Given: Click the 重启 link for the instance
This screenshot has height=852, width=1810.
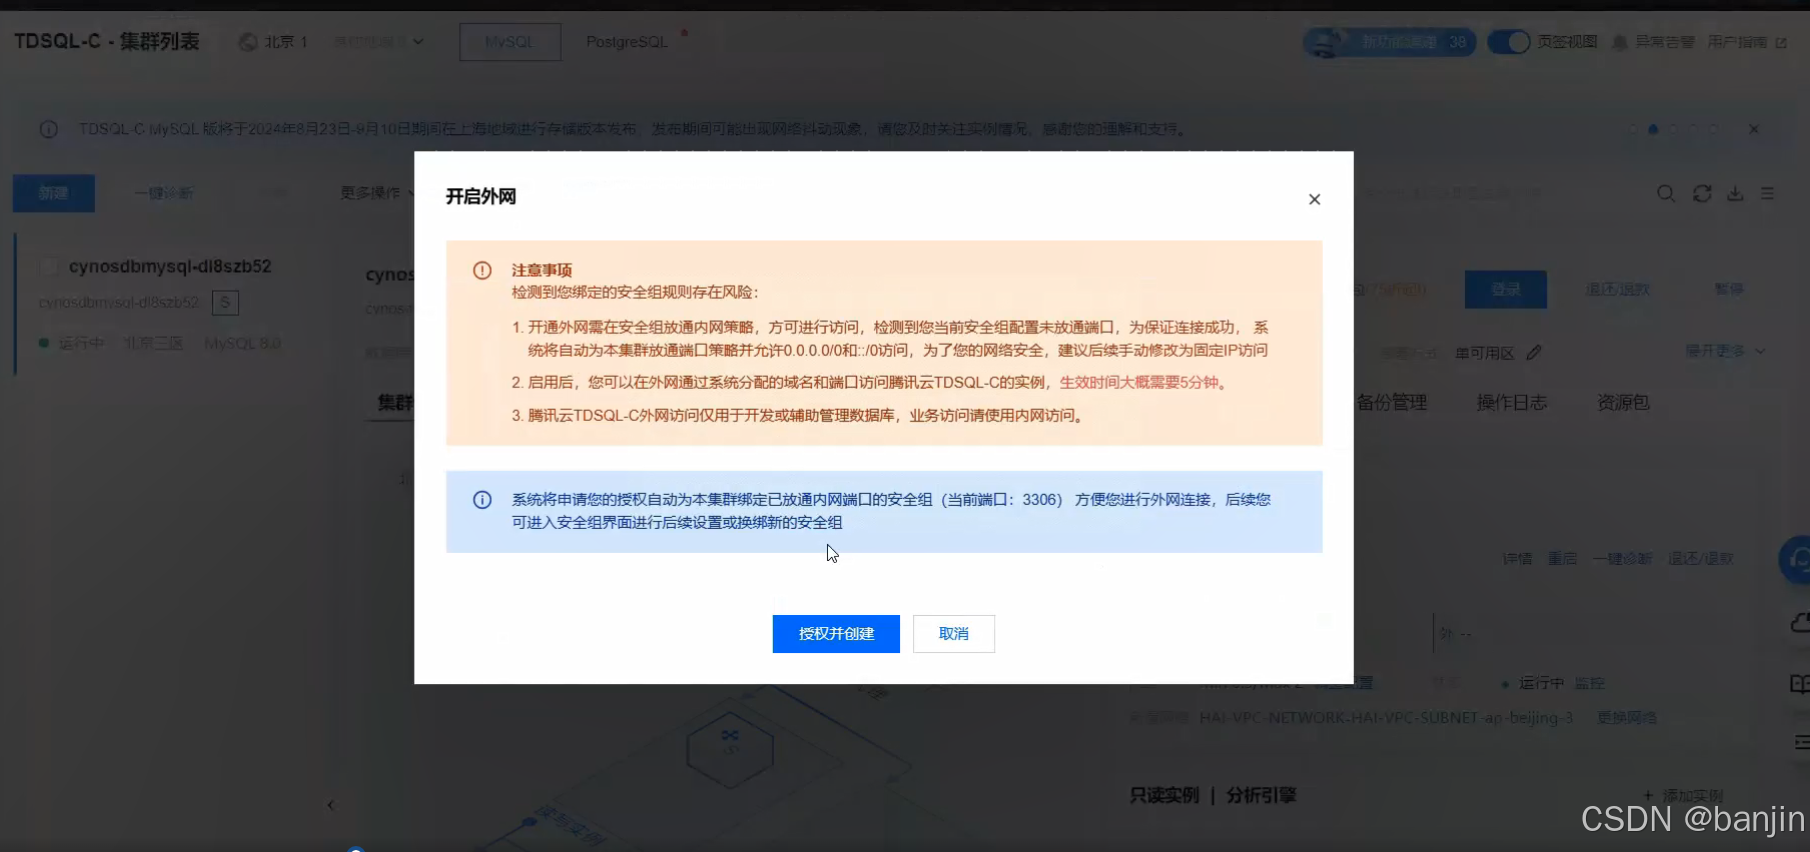Looking at the screenshot, I should tap(1563, 559).
